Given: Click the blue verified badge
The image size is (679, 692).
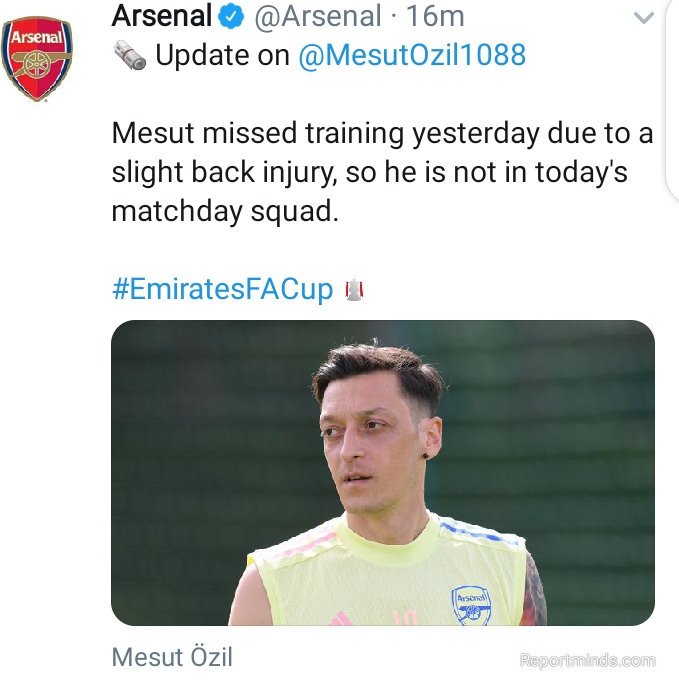Looking at the screenshot, I should 232,16.
